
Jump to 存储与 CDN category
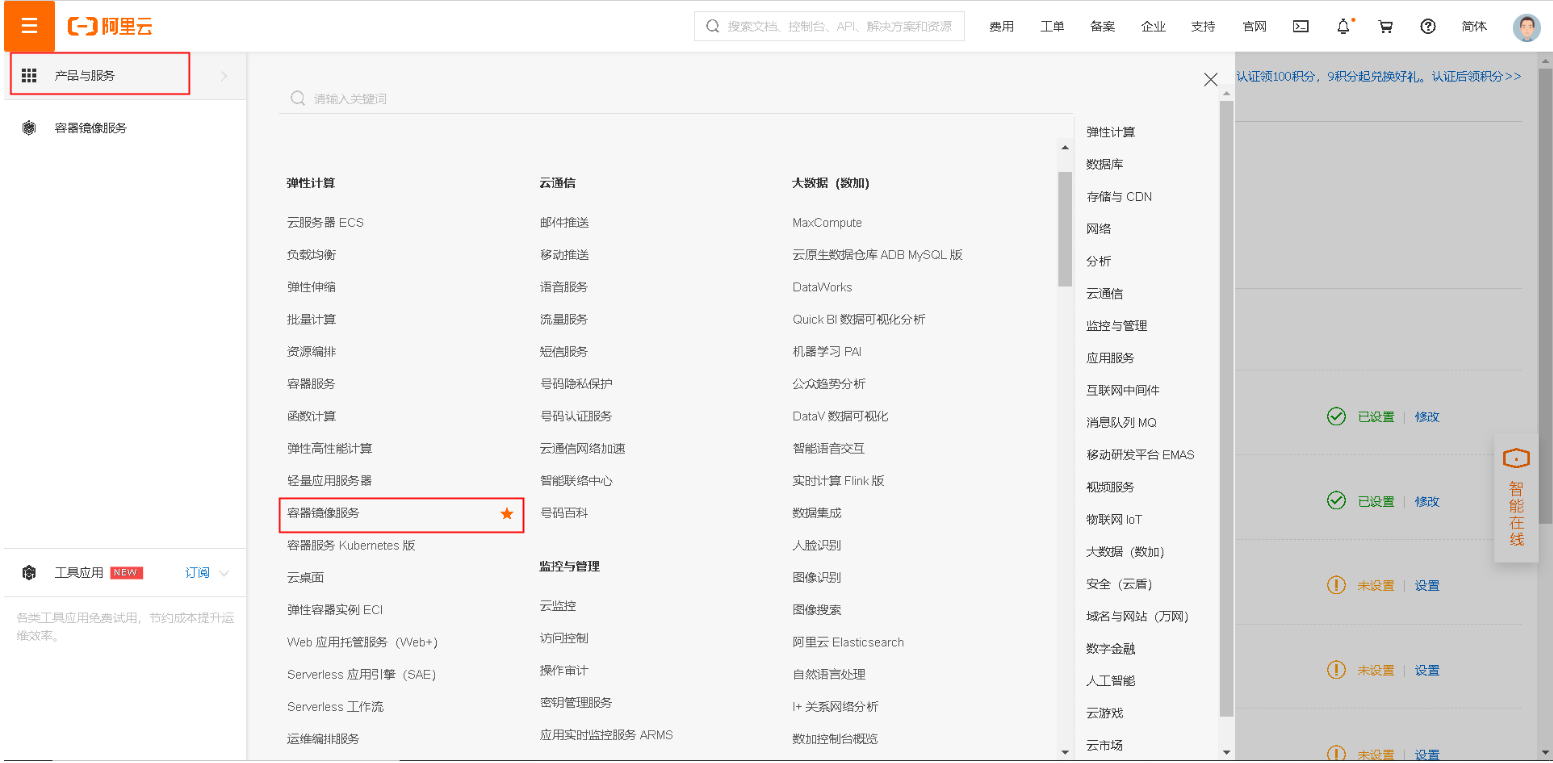tap(1119, 197)
